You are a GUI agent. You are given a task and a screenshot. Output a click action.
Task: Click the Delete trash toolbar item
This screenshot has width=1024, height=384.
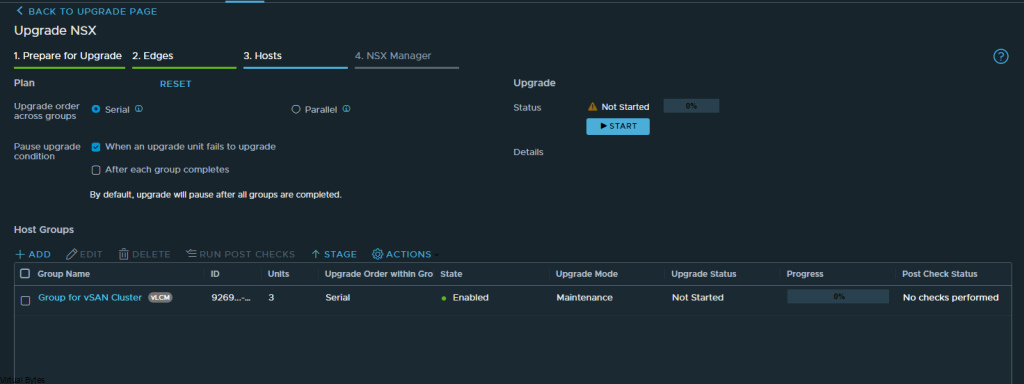point(144,254)
